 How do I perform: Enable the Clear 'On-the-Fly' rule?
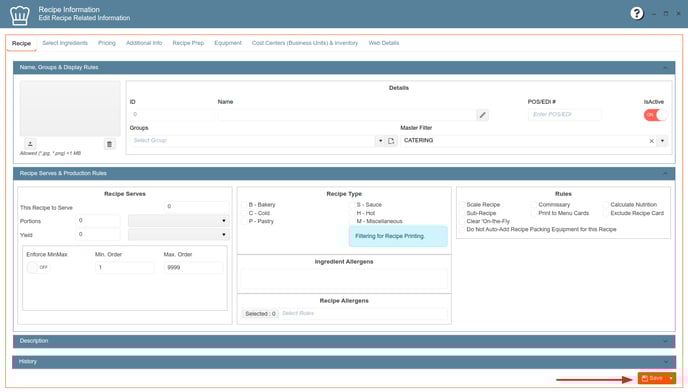pyautogui.click(x=462, y=221)
